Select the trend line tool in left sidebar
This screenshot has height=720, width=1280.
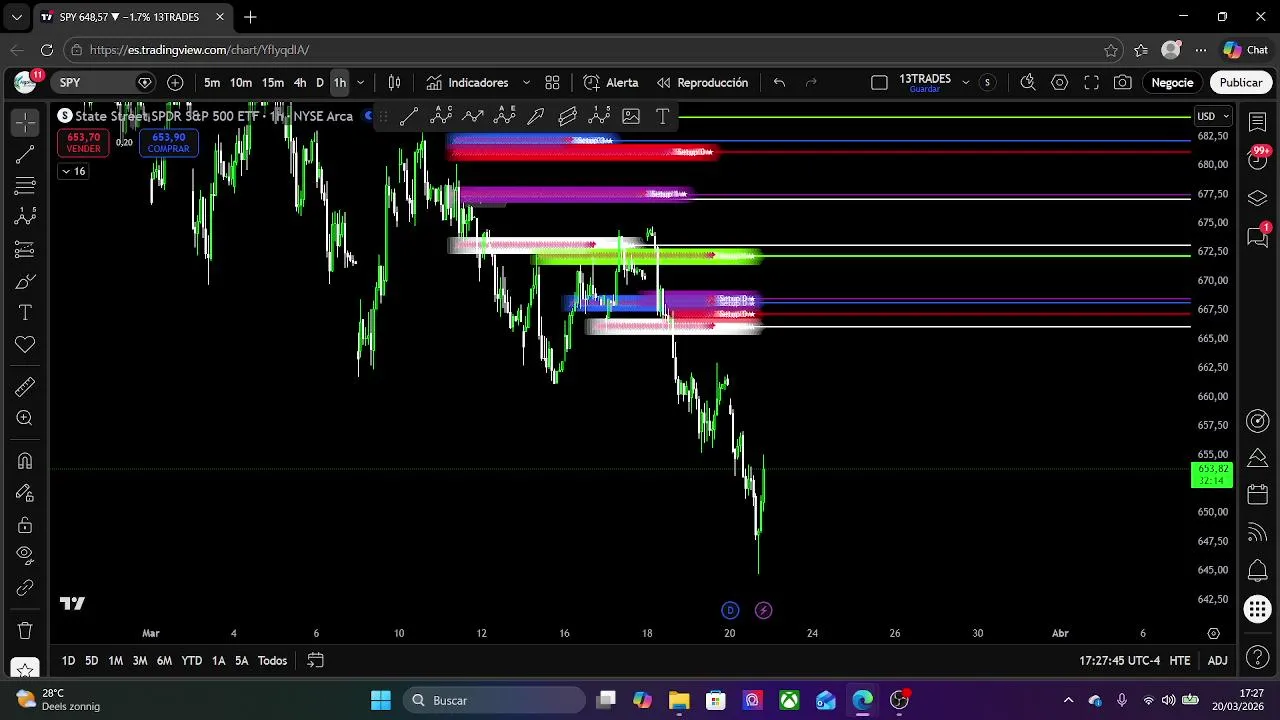[x=25, y=154]
